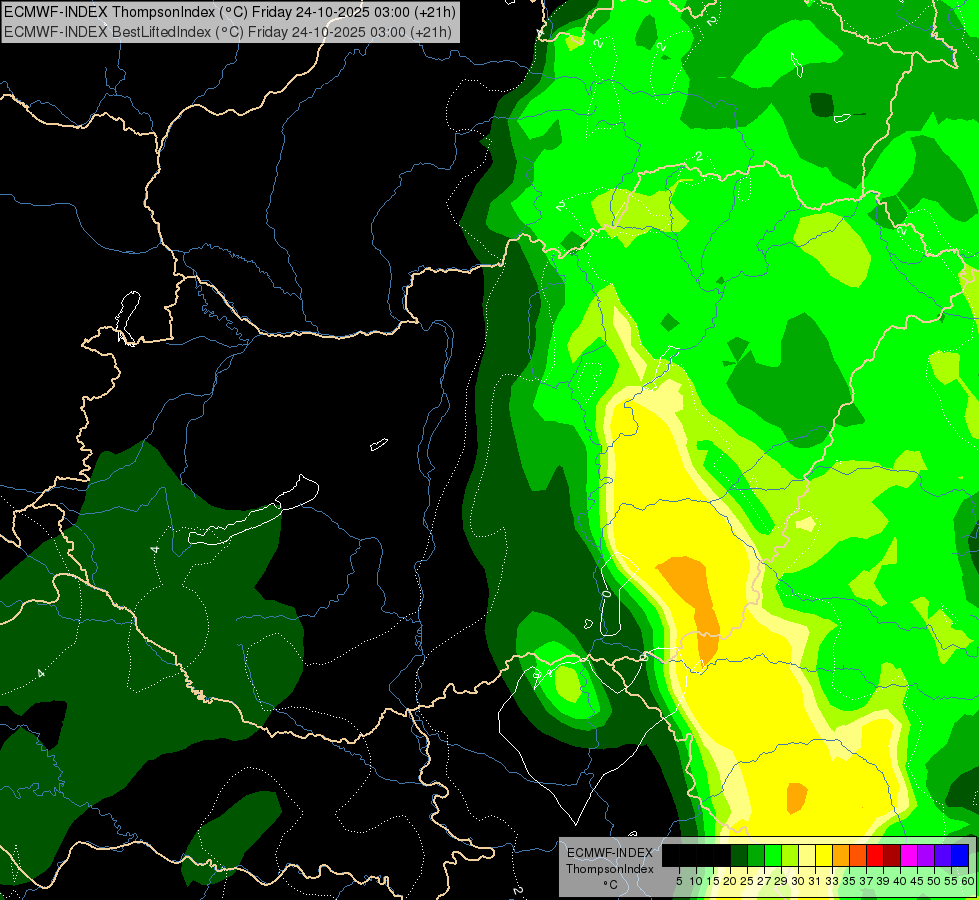Screen dimensions: 979x900
Task: Click the legend value label 37
Action: coord(866,881)
